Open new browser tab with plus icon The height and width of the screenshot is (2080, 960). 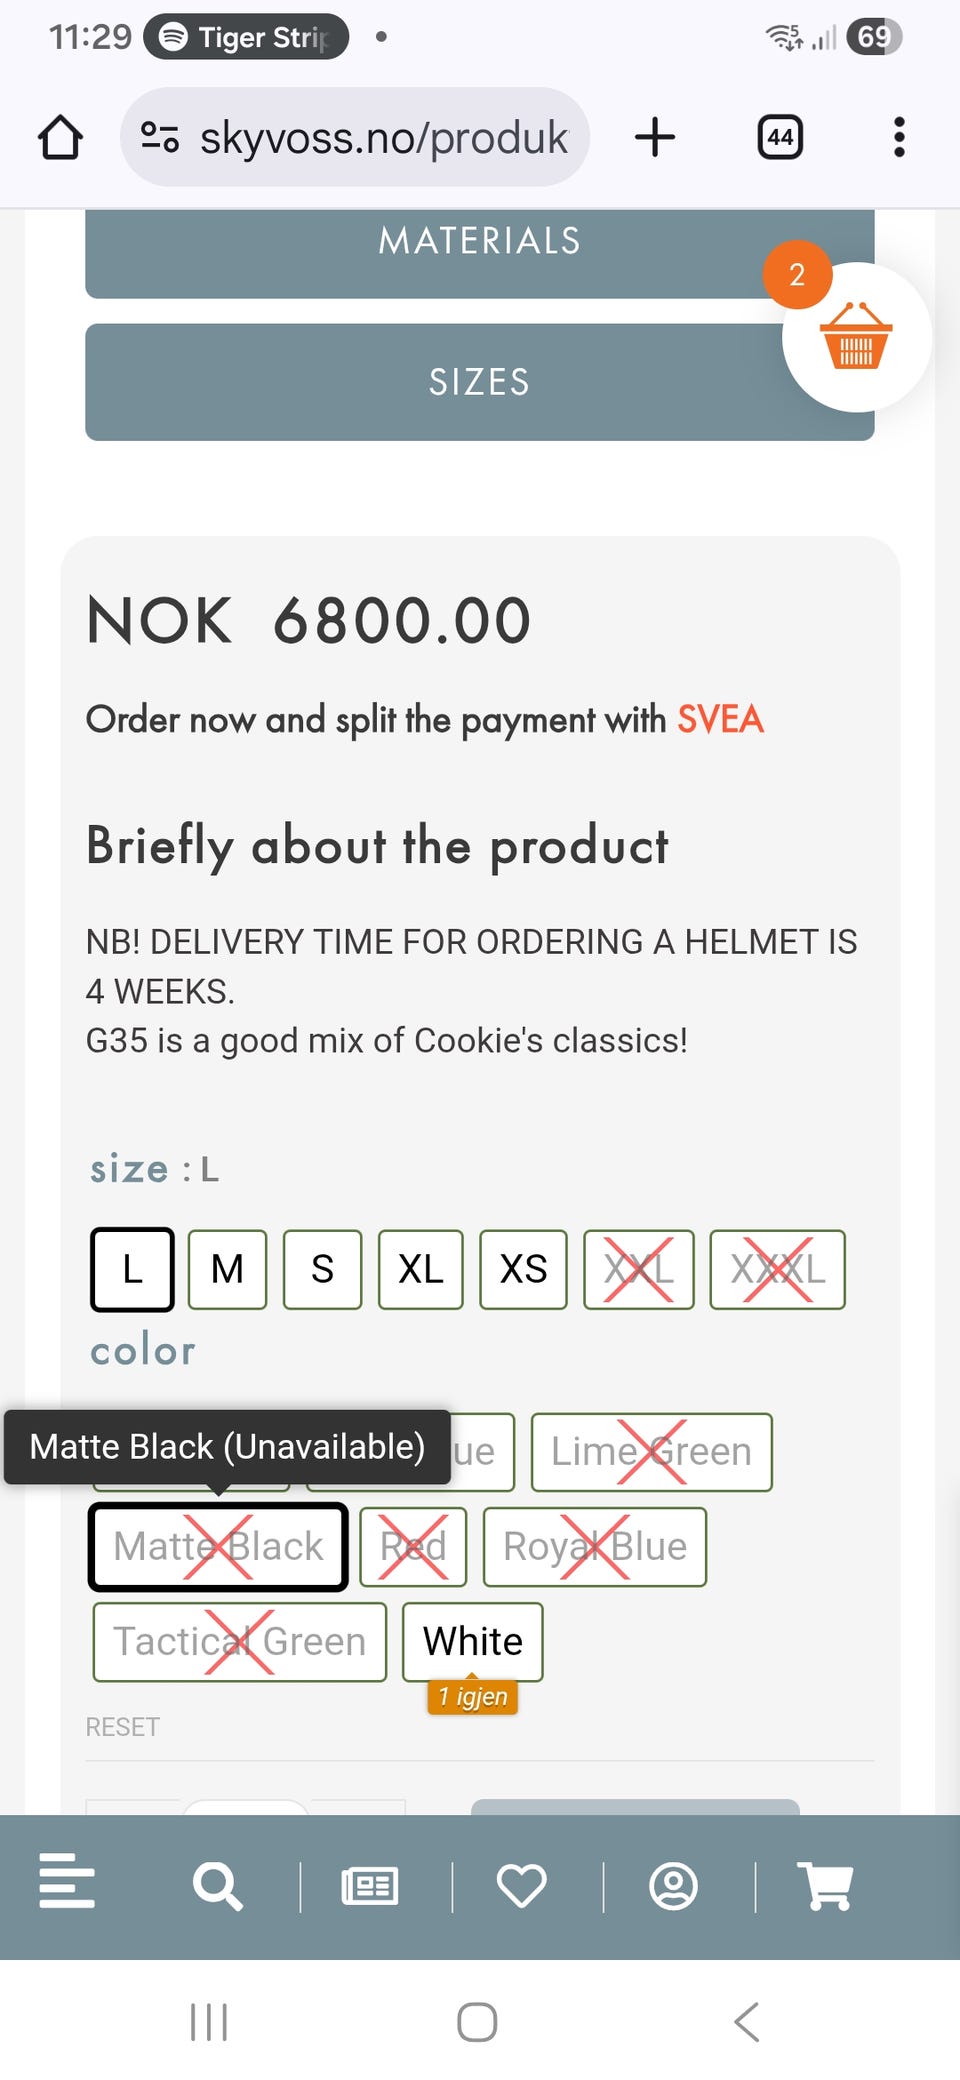pos(655,137)
